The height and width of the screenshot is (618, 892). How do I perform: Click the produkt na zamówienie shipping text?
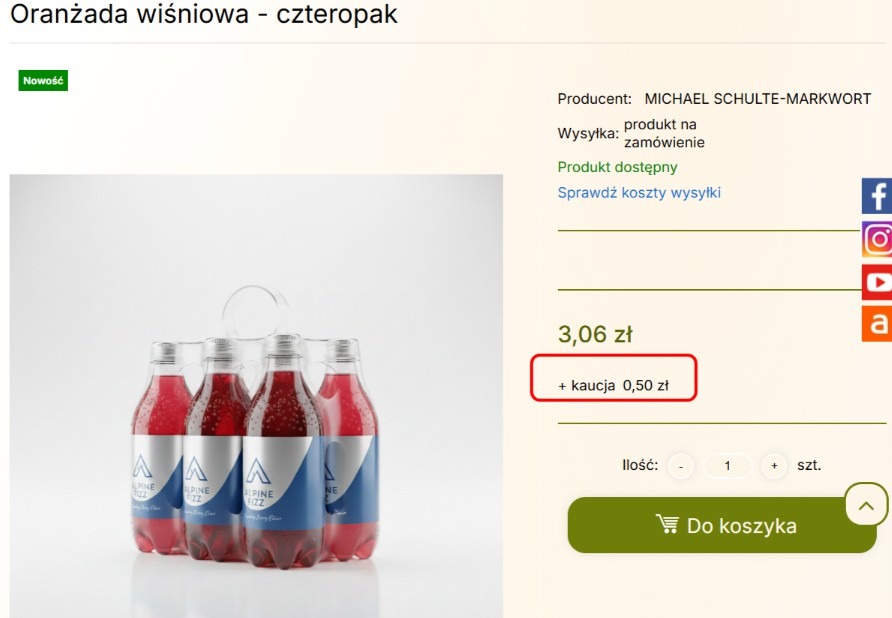[664, 133]
